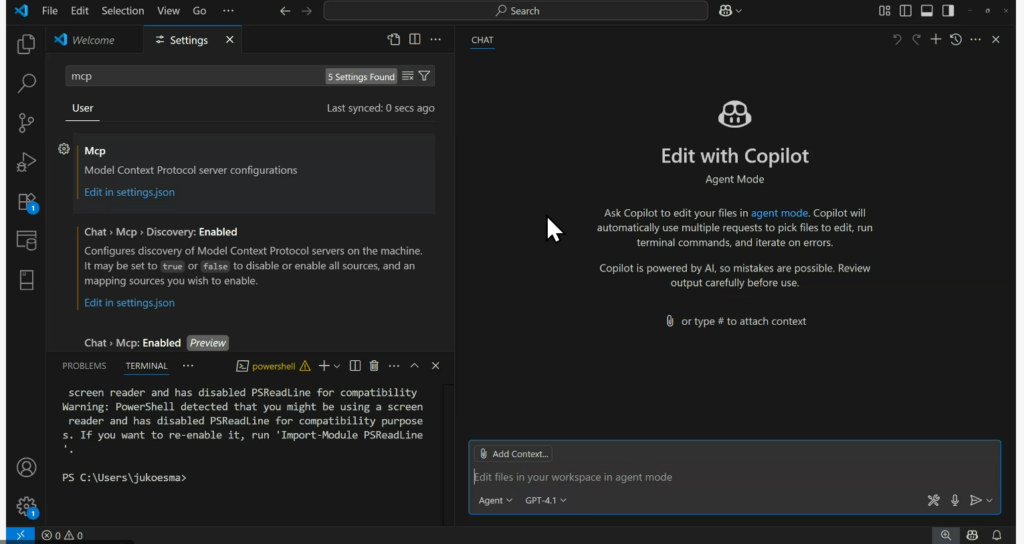Screen dimensions: 1024x544
Task: Open the Search view in activity bar
Action: click(x=26, y=83)
